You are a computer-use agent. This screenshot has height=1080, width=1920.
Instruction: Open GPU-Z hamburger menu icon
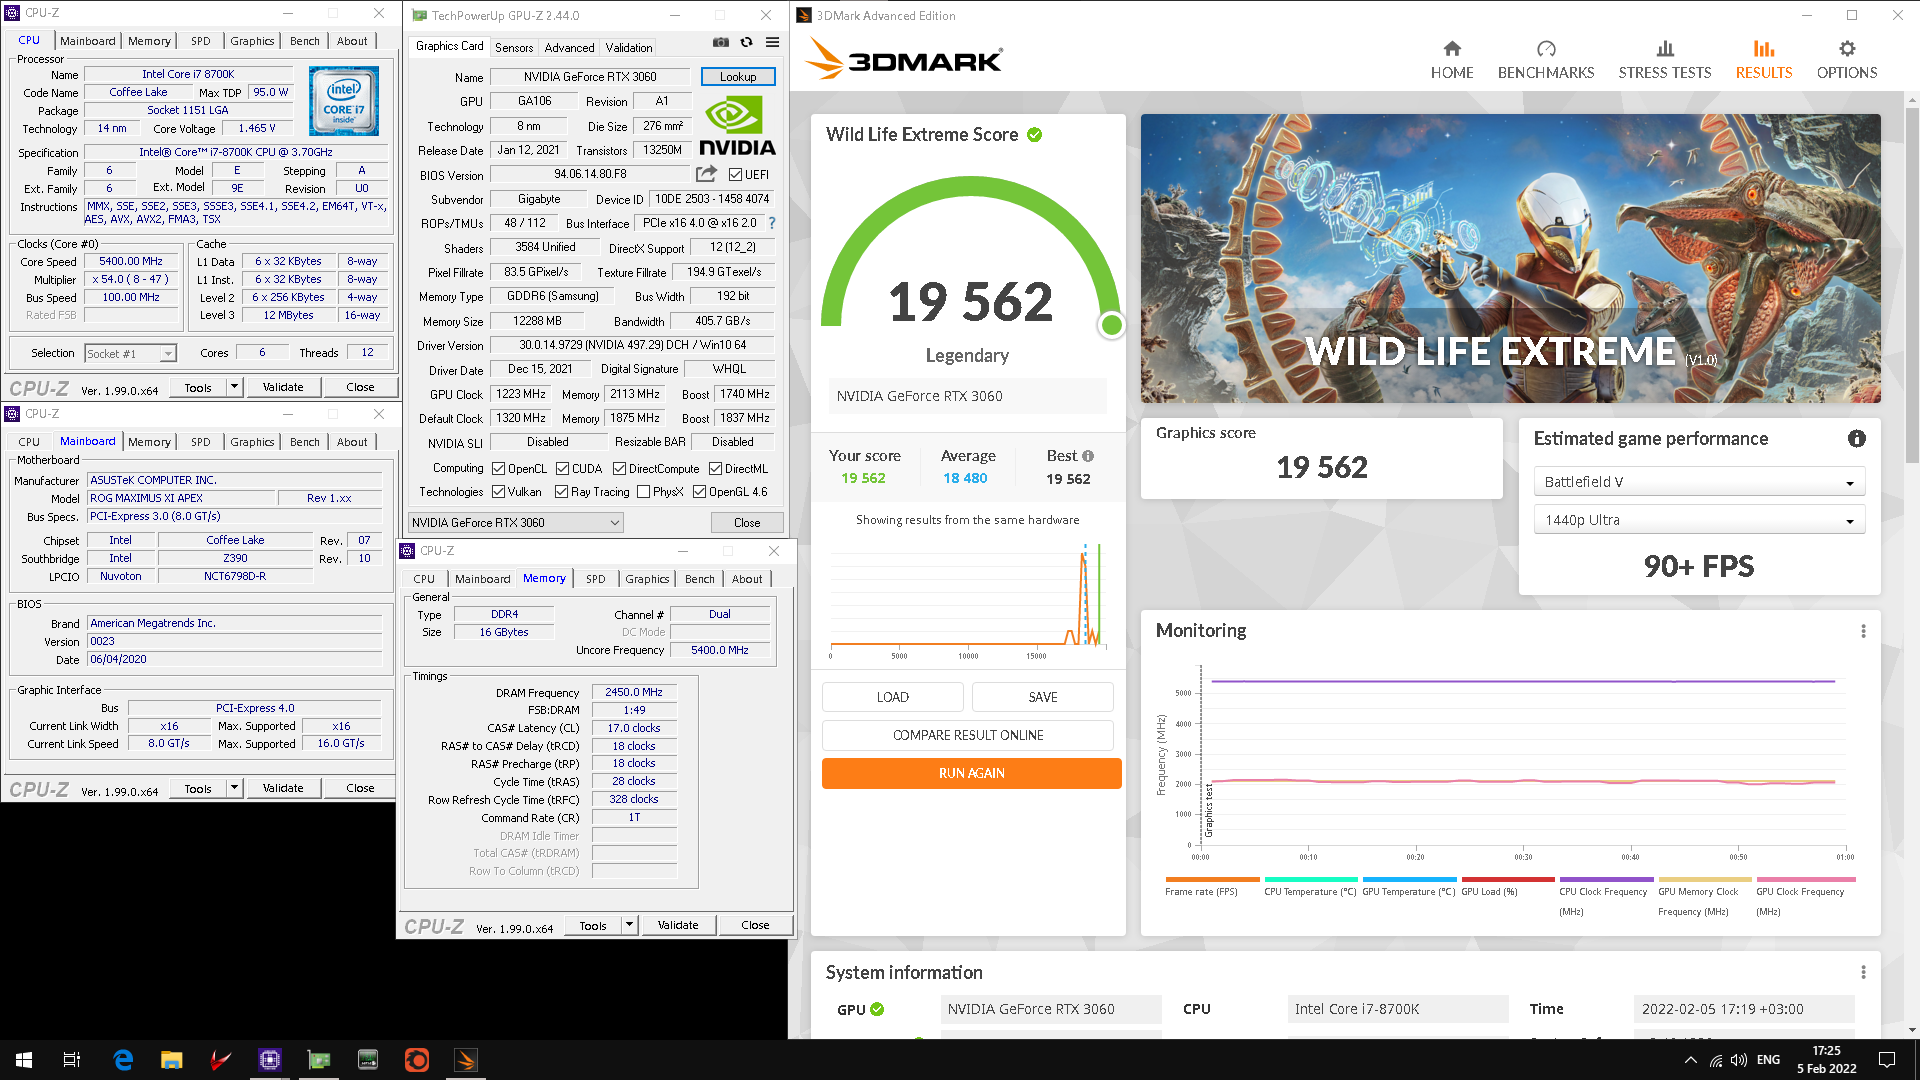tap(772, 42)
